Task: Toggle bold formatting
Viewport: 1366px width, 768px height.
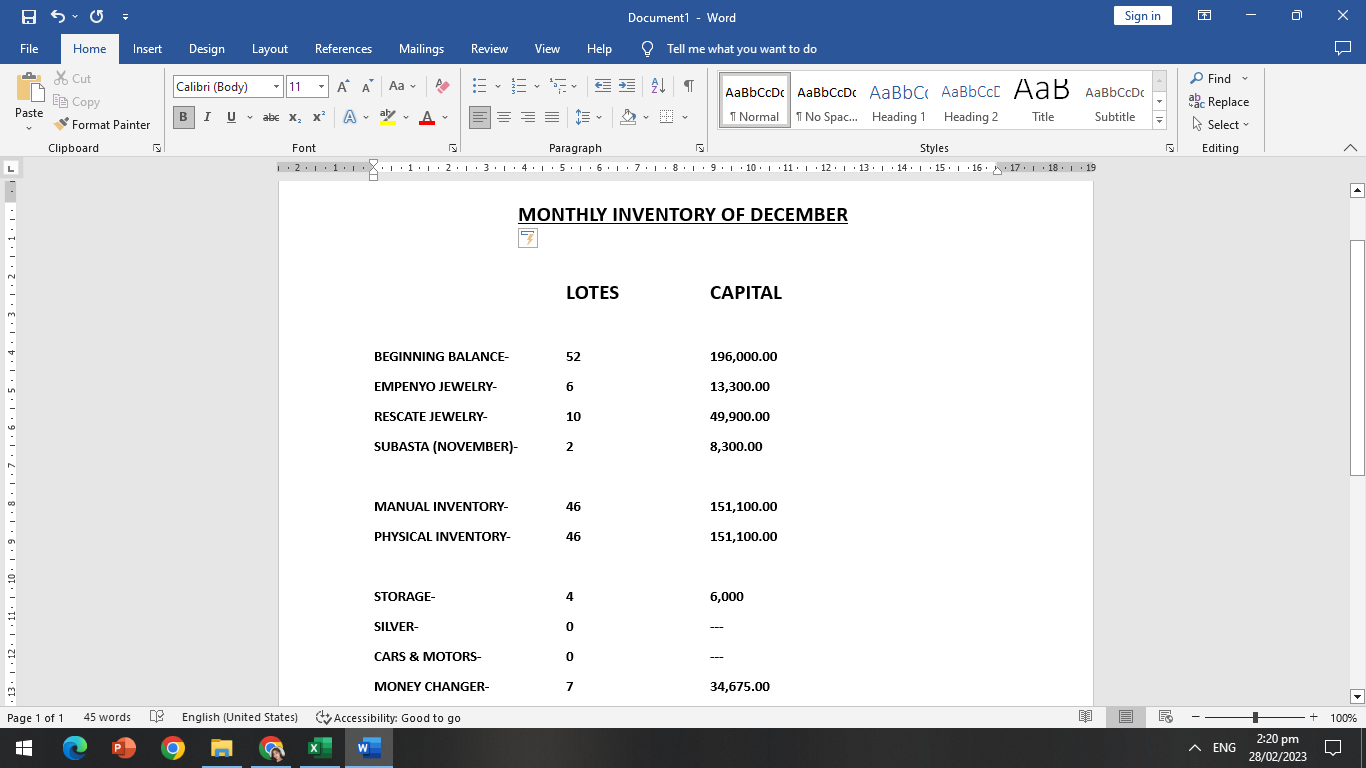Action: 183,117
